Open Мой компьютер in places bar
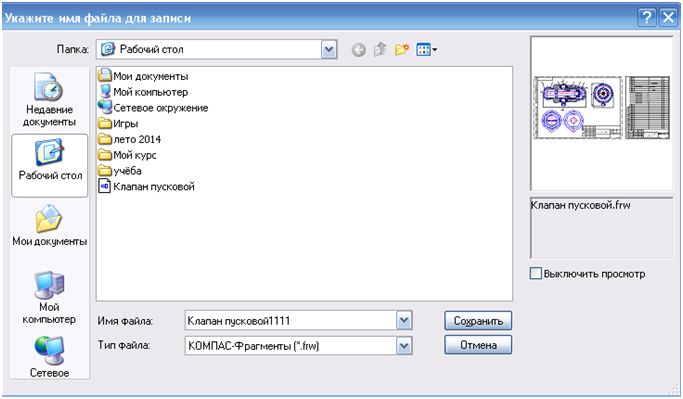 (x=49, y=298)
